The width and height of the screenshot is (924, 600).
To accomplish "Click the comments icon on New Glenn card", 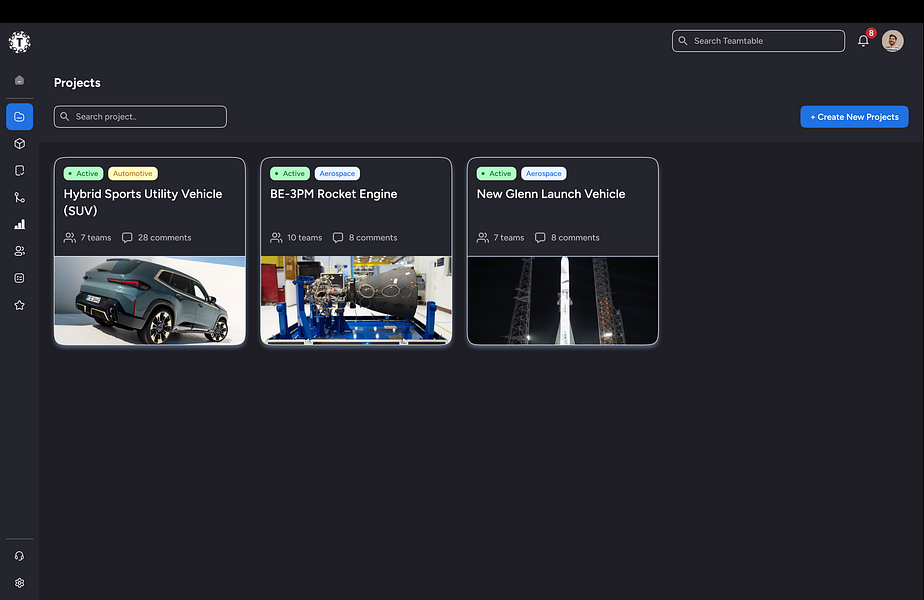I will tap(540, 238).
